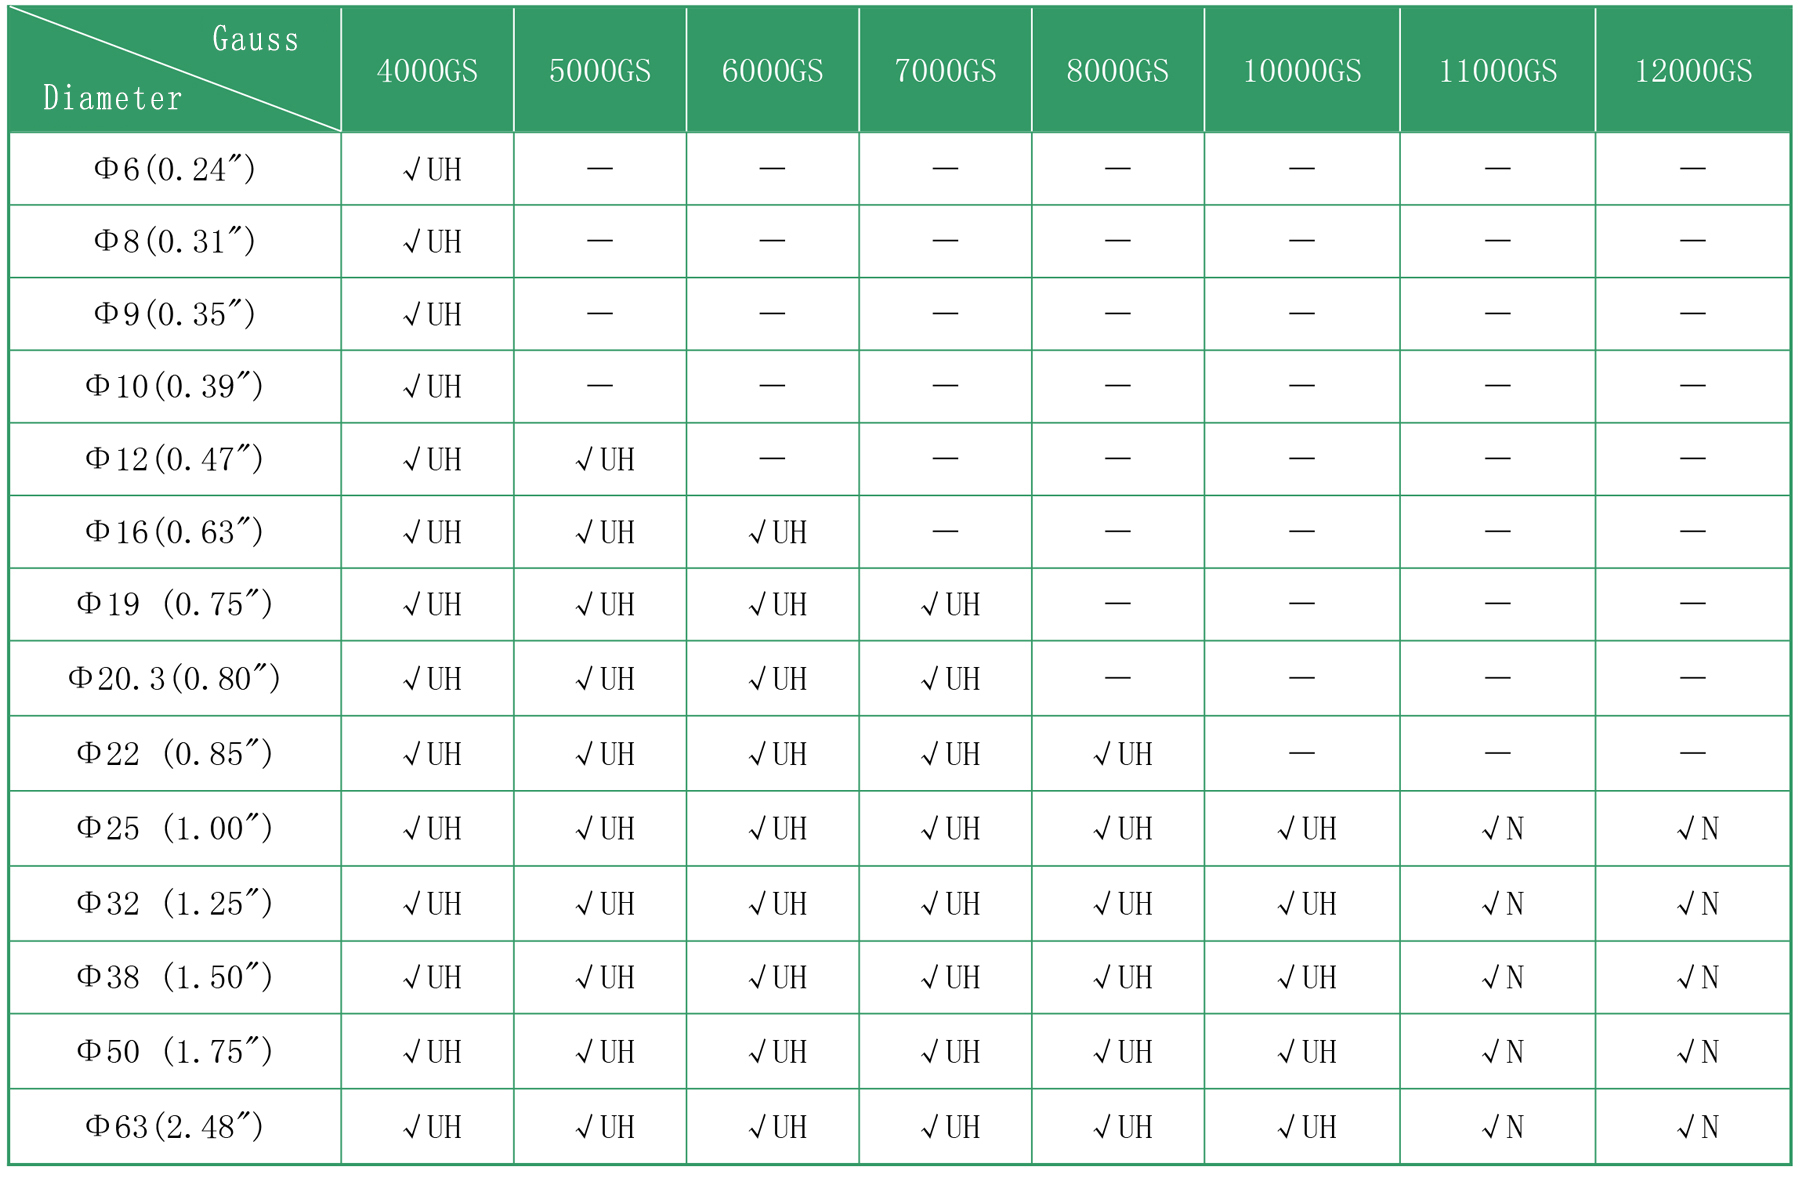This screenshot has height=1177, width=1800.
Task: Select the 10000GS header cell
Action: [1301, 71]
